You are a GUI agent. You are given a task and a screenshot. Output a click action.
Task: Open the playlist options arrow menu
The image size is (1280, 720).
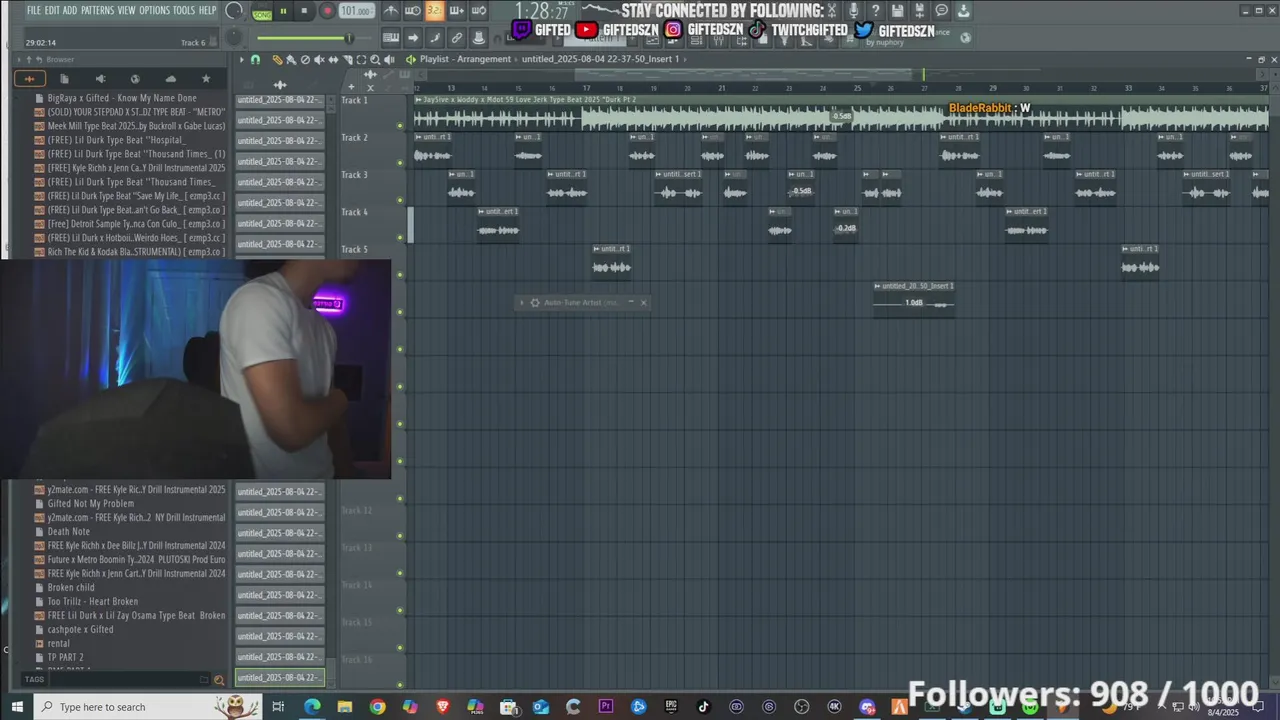[241, 59]
